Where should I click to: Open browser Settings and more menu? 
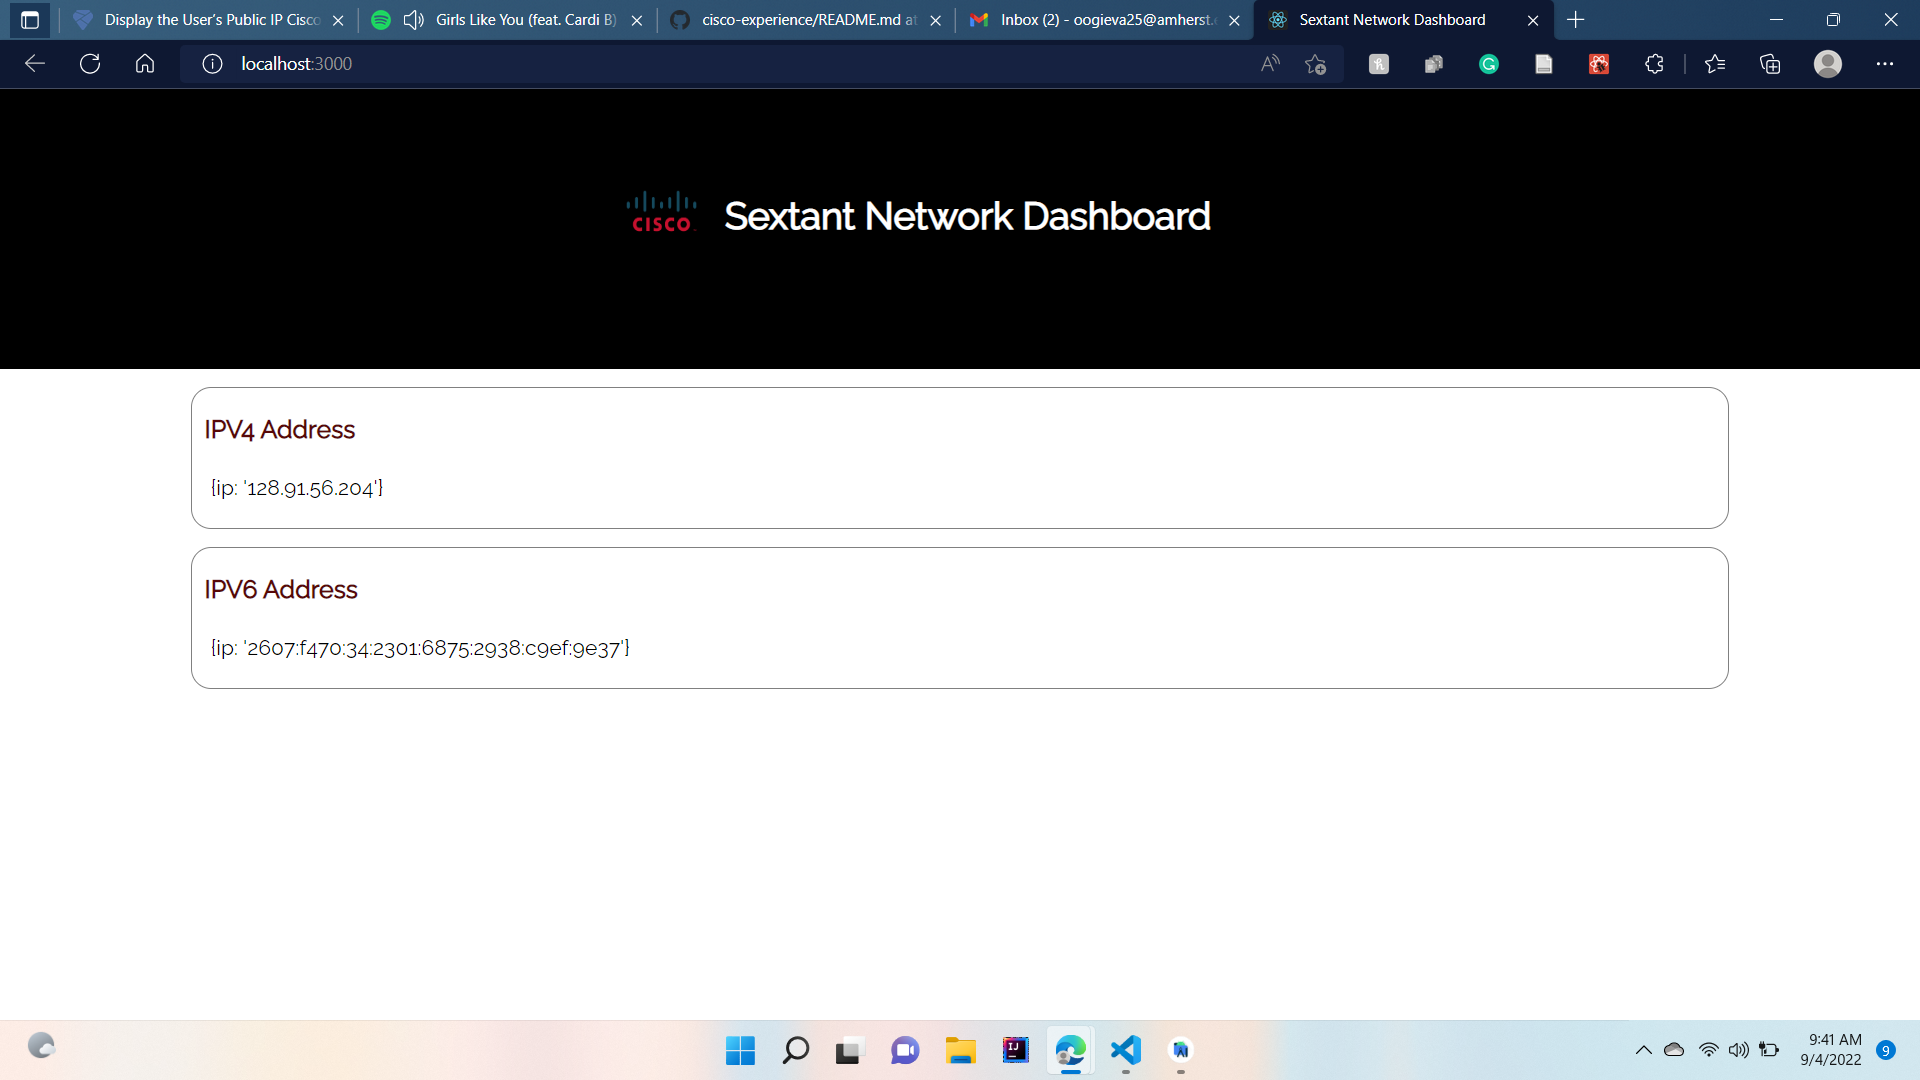1885,64
